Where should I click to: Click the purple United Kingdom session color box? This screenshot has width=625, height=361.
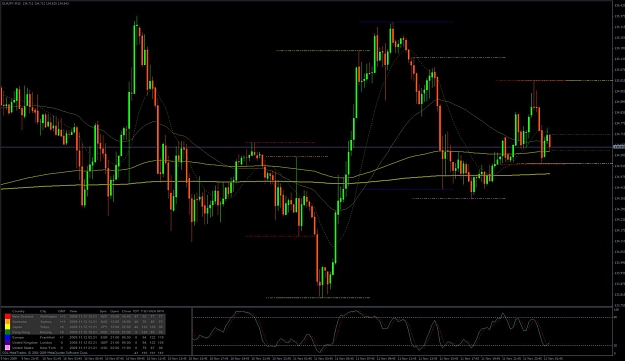(x=8, y=343)
